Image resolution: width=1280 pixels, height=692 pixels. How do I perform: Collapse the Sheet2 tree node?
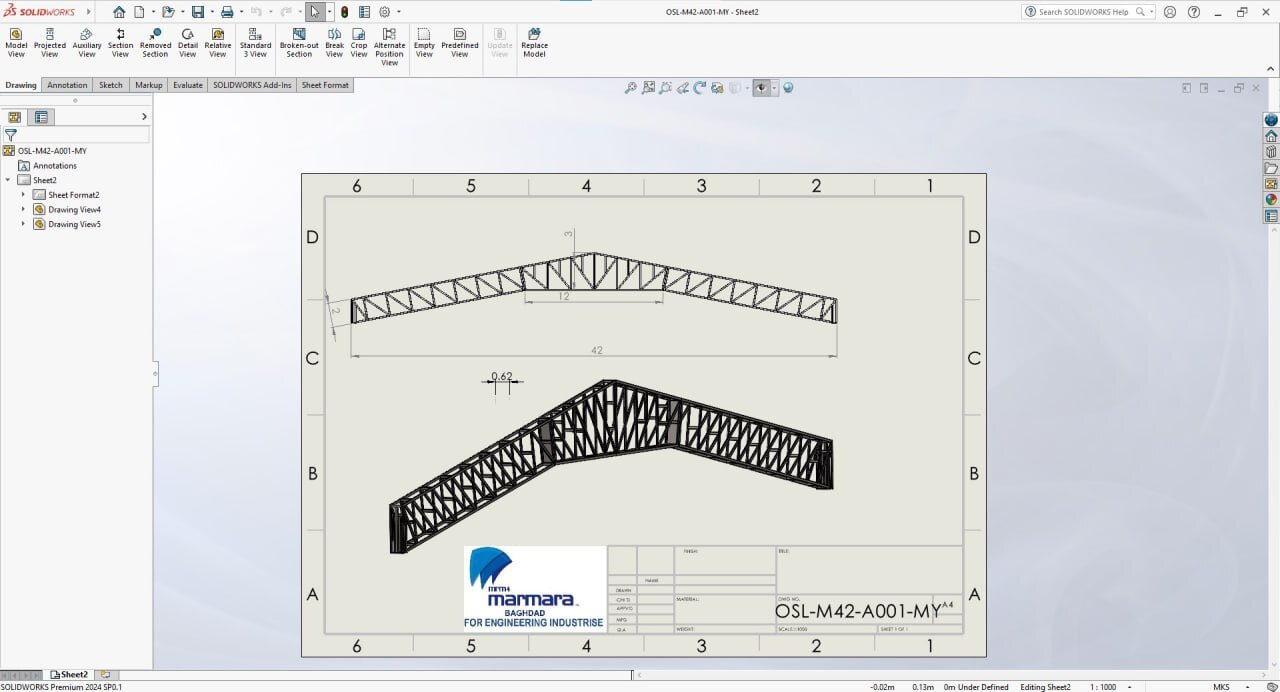pos(8,180)
